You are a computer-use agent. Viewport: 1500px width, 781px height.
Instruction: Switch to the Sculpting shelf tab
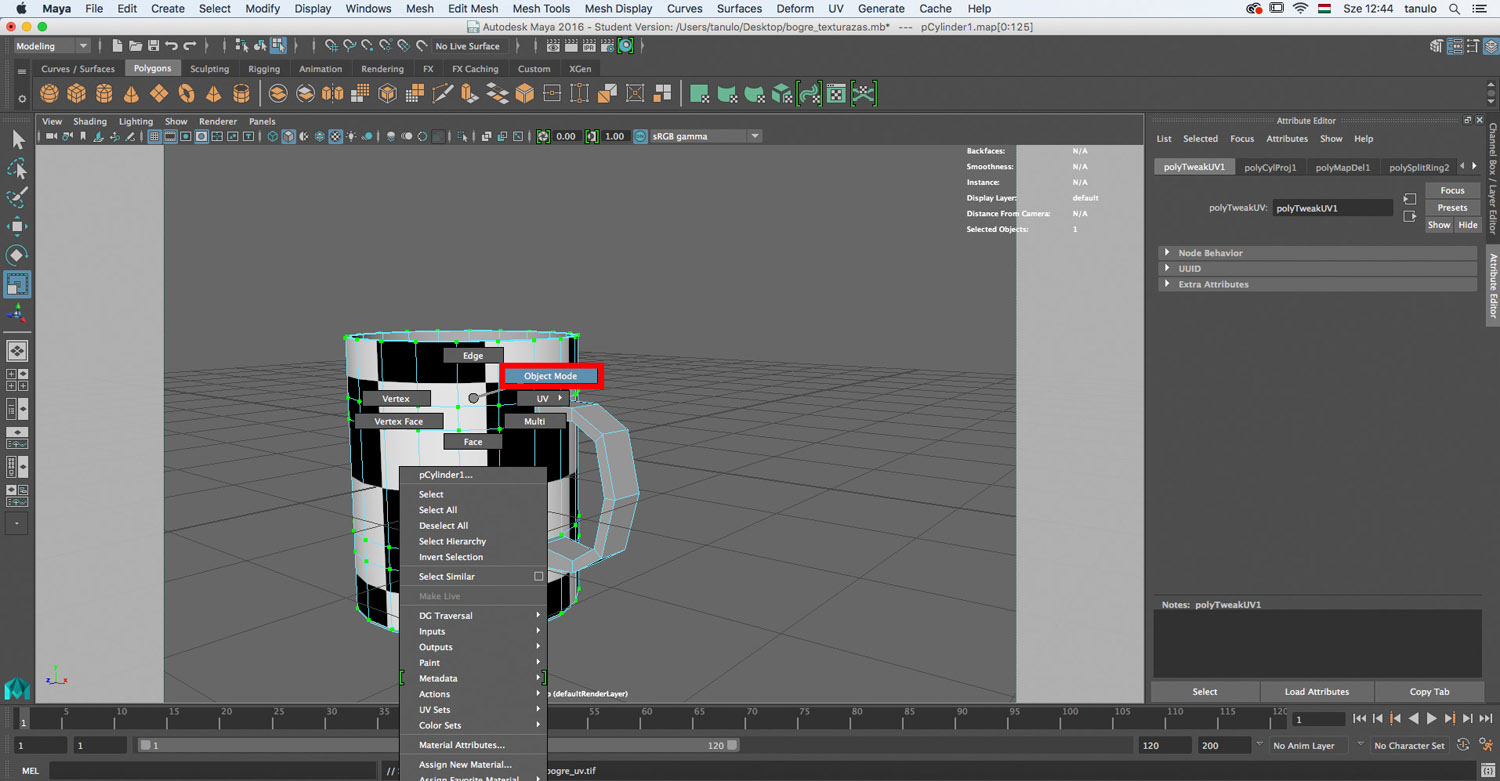point(209,69)
